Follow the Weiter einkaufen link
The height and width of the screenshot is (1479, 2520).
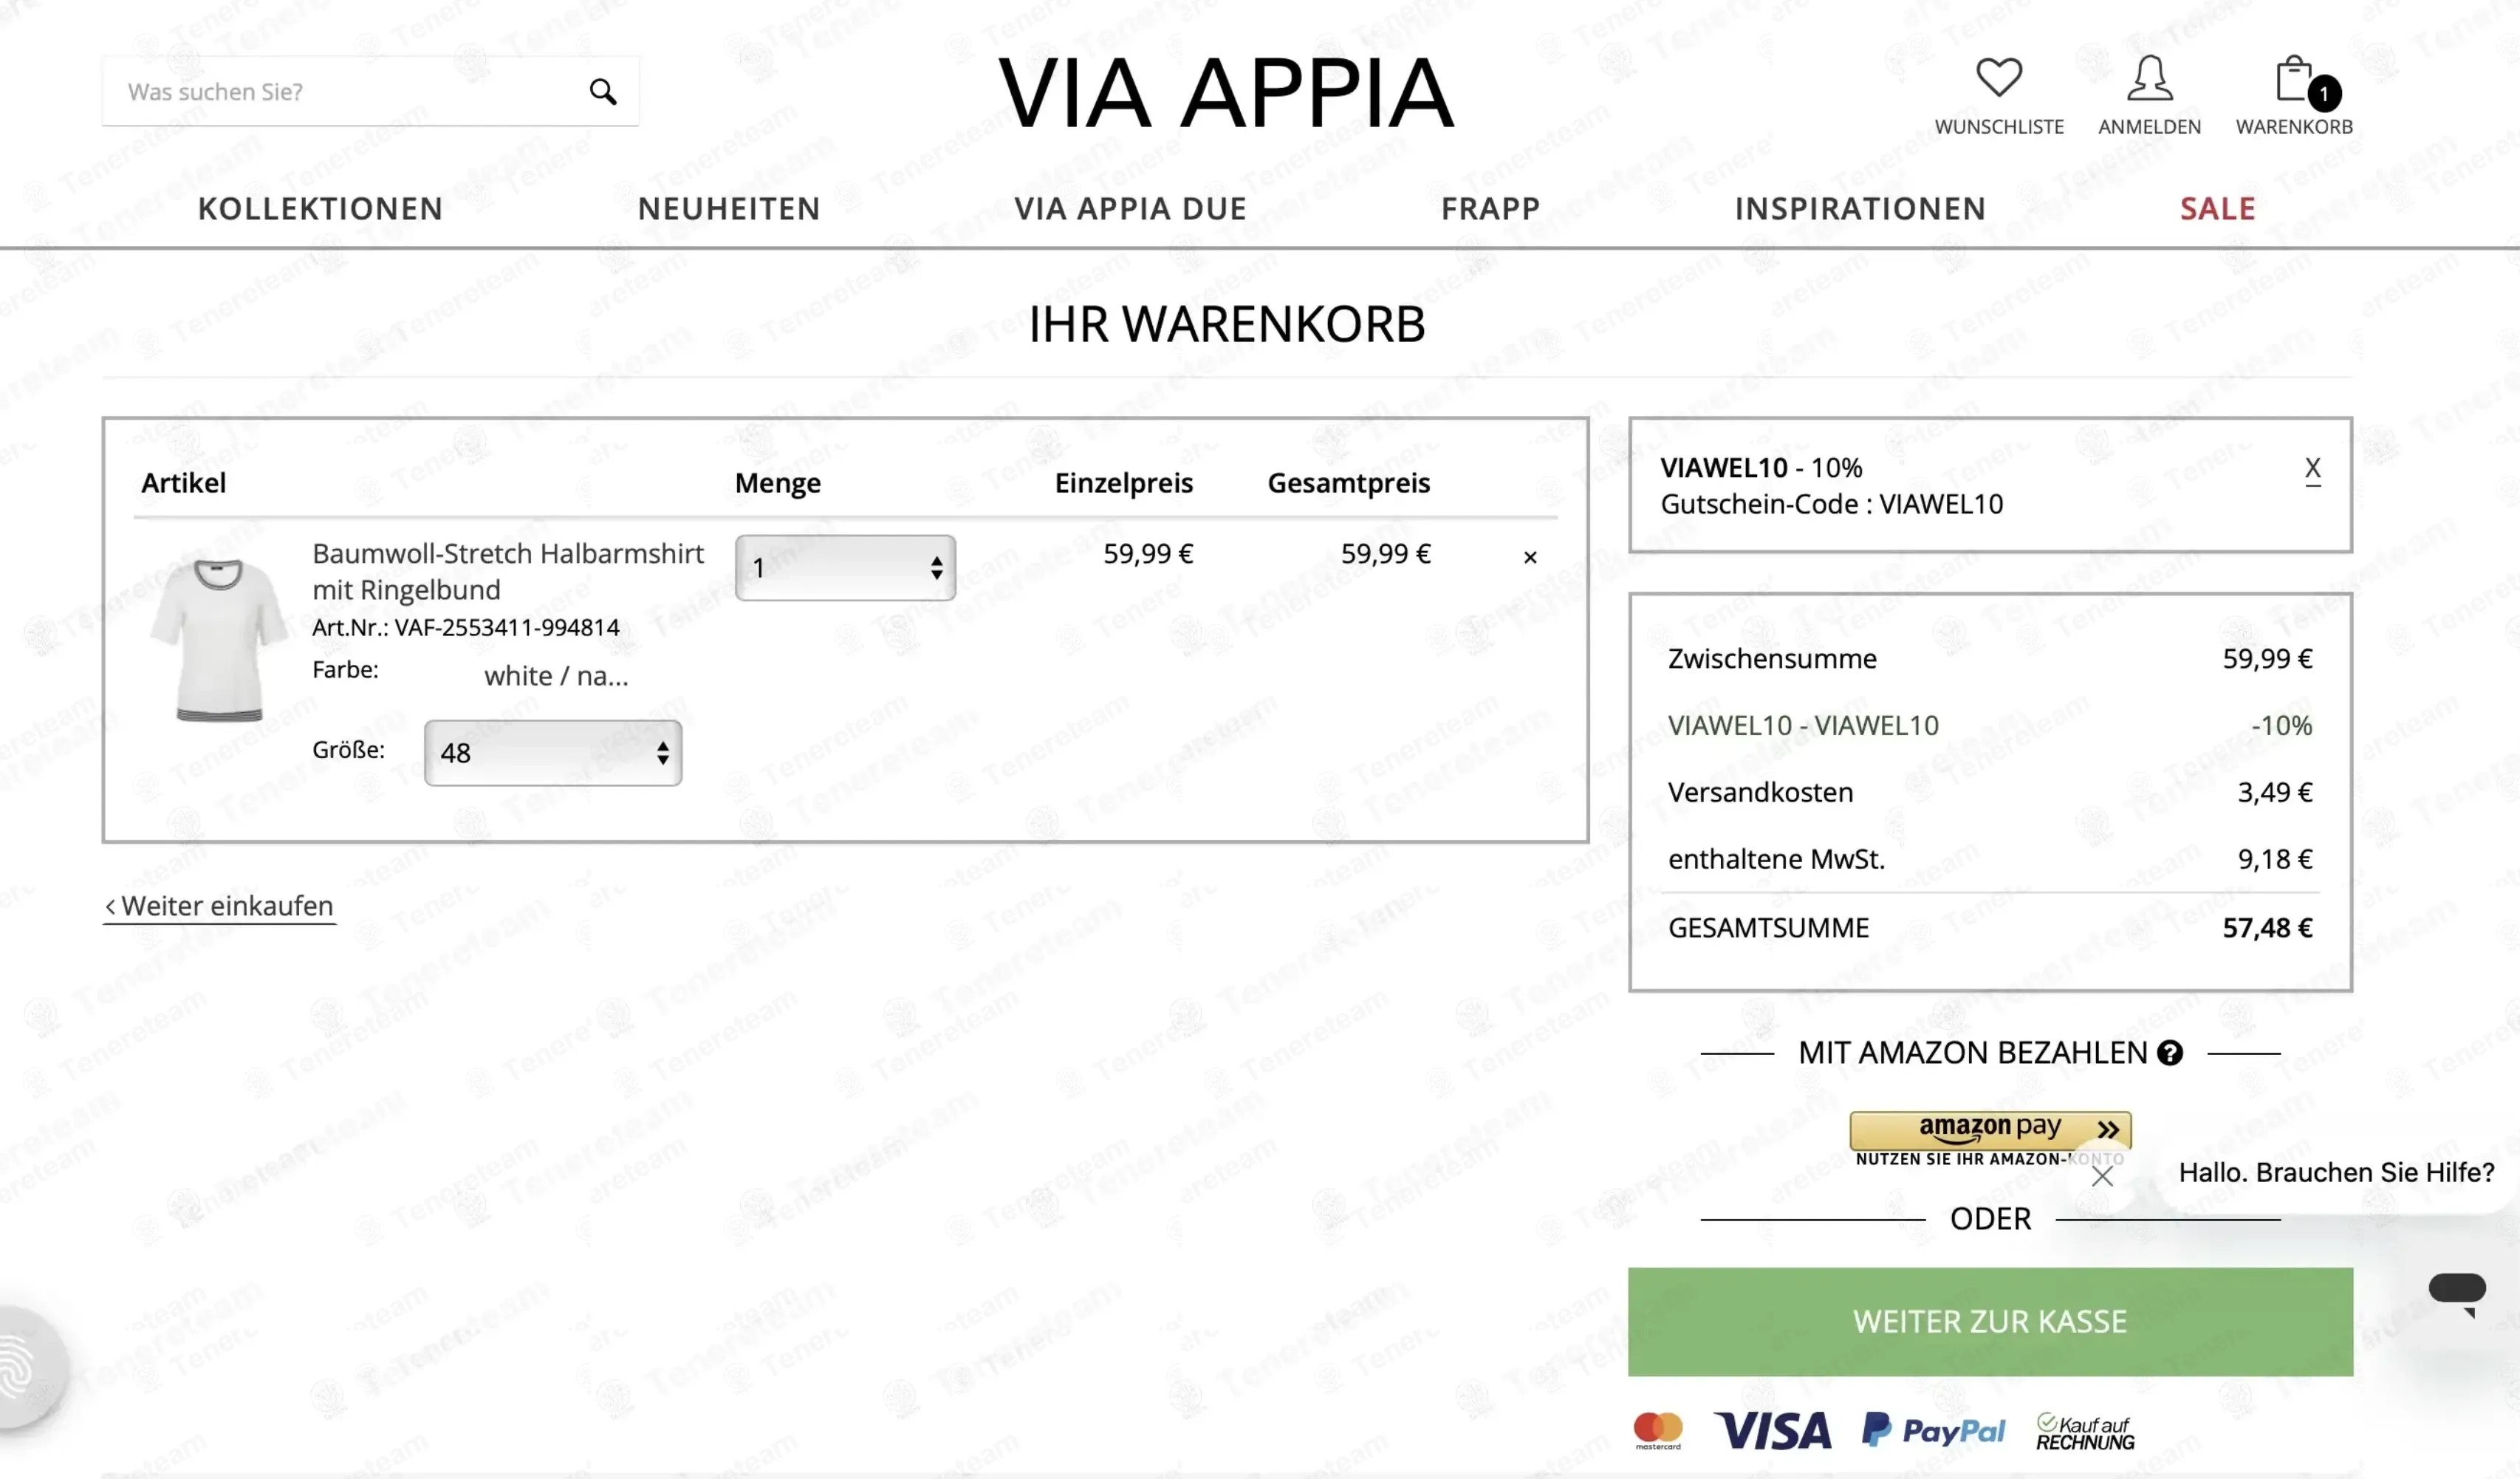[219, 906]
